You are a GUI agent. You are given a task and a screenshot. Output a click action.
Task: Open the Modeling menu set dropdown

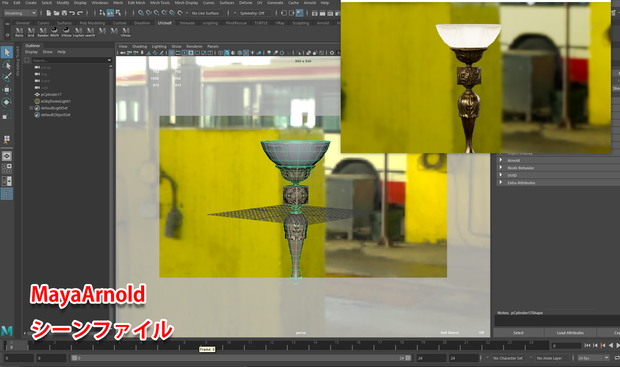(x=20, y=13)
